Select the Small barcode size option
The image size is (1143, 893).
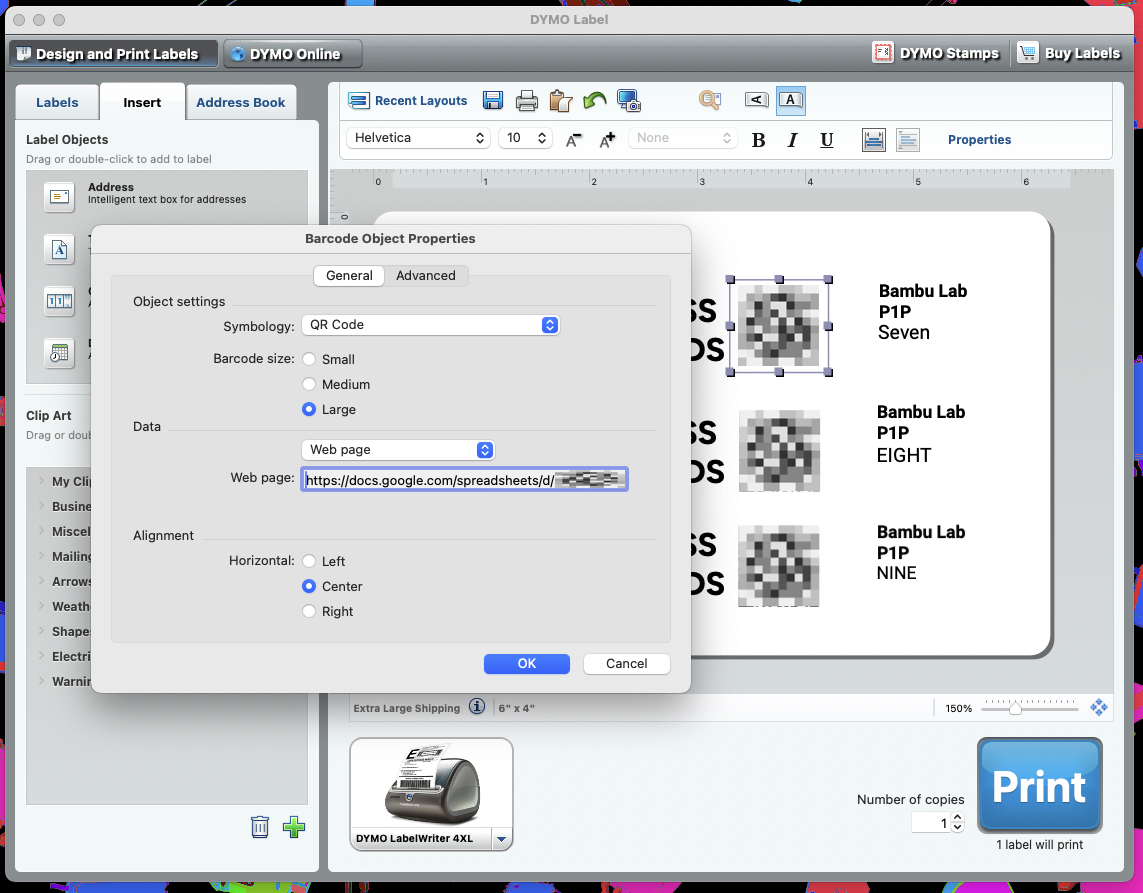[310, 359]
